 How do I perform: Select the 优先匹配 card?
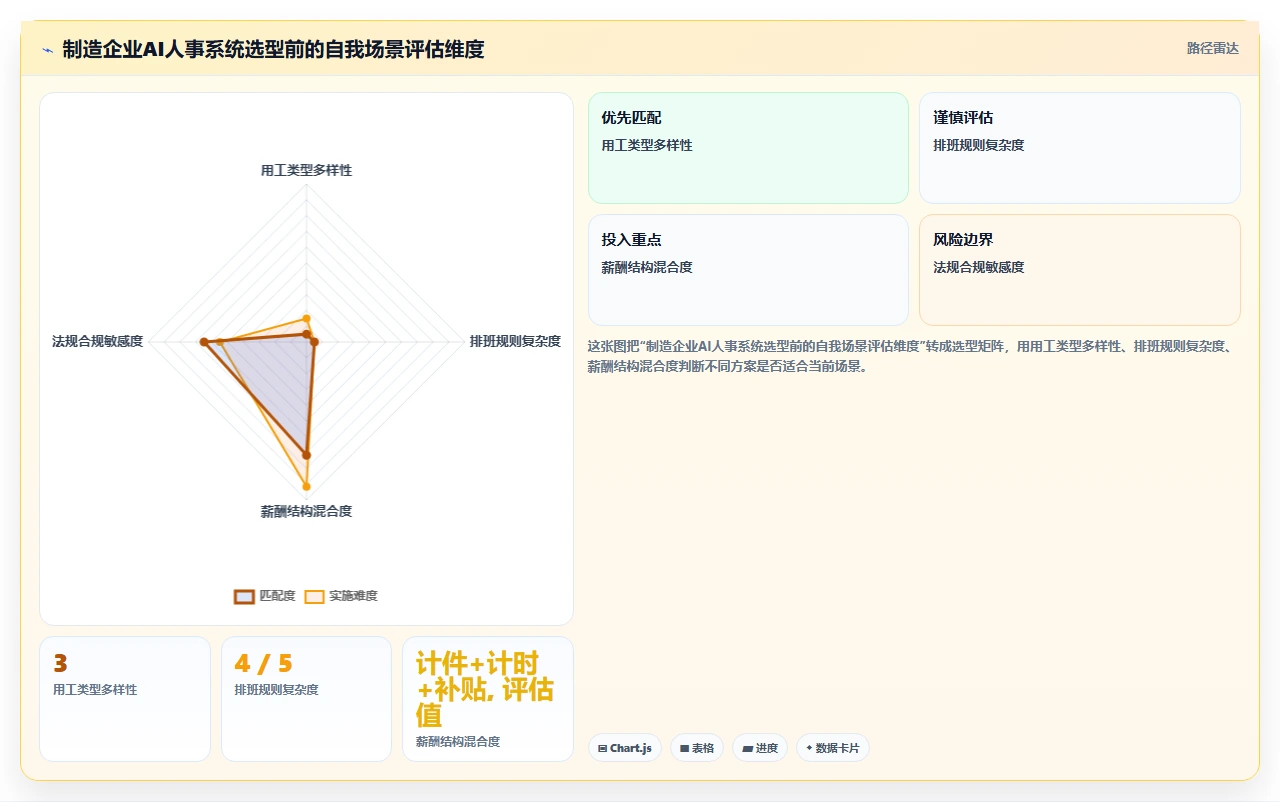748,148
